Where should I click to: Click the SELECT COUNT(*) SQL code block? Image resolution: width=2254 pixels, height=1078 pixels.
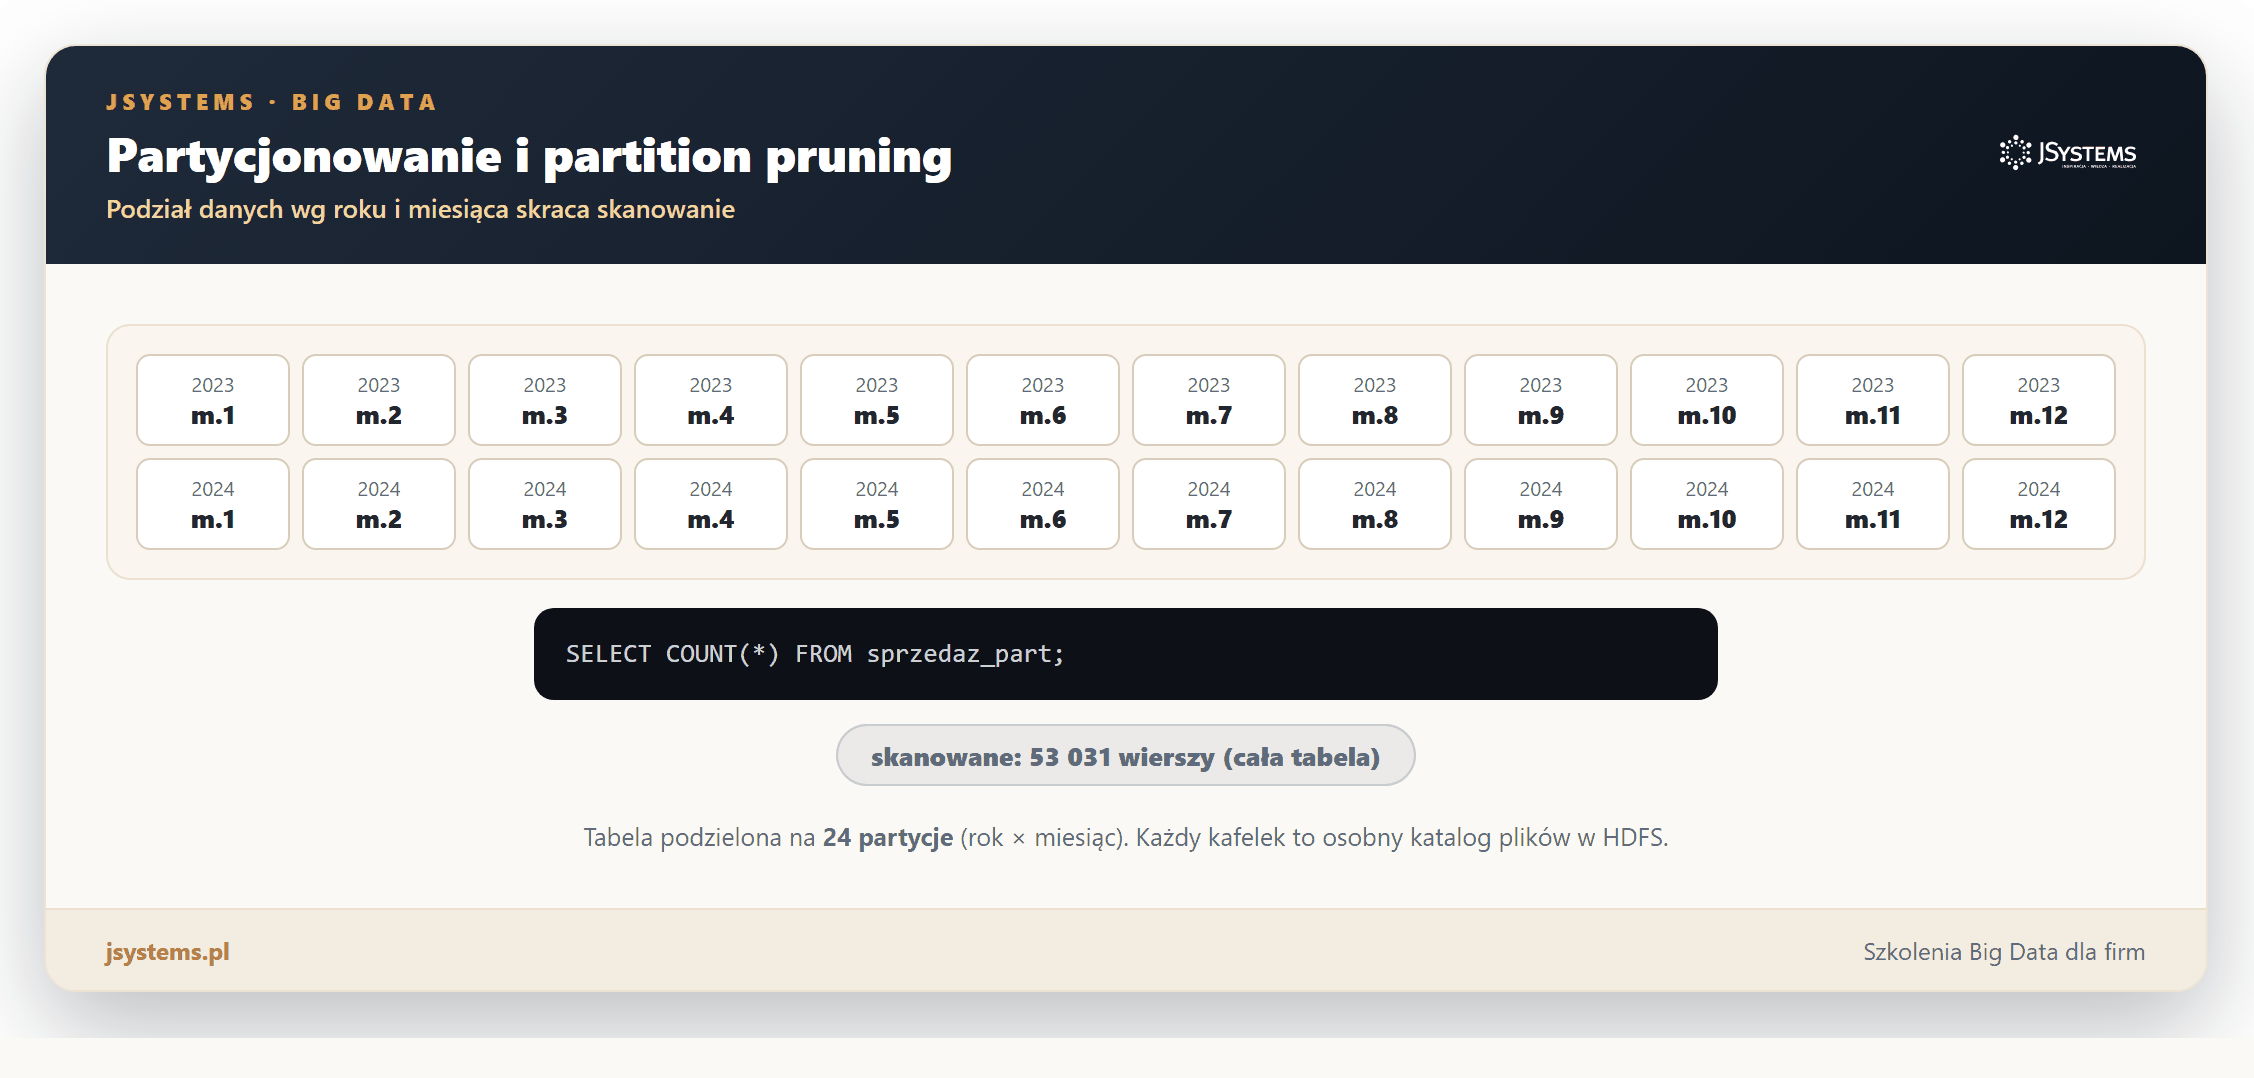coord(1126,654)
